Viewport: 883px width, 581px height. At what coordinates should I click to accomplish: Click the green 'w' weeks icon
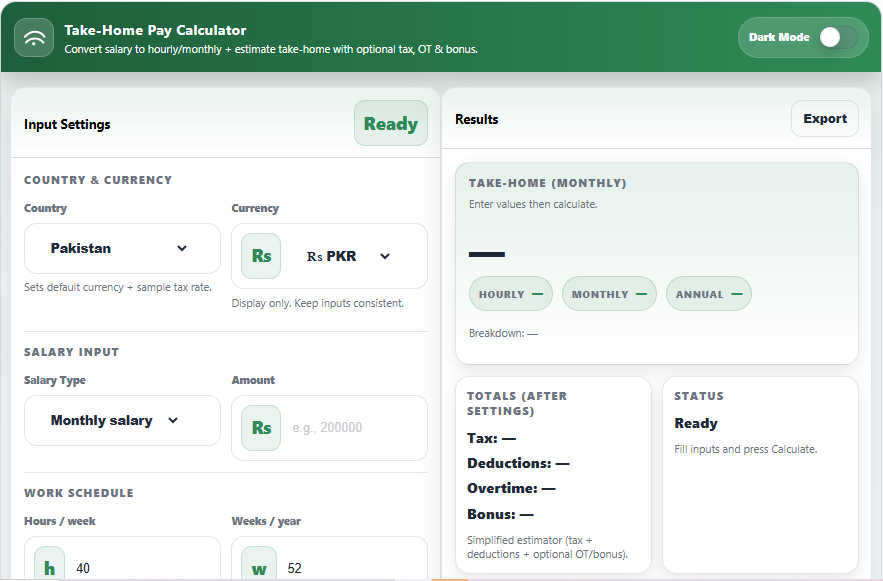point(258,565)
